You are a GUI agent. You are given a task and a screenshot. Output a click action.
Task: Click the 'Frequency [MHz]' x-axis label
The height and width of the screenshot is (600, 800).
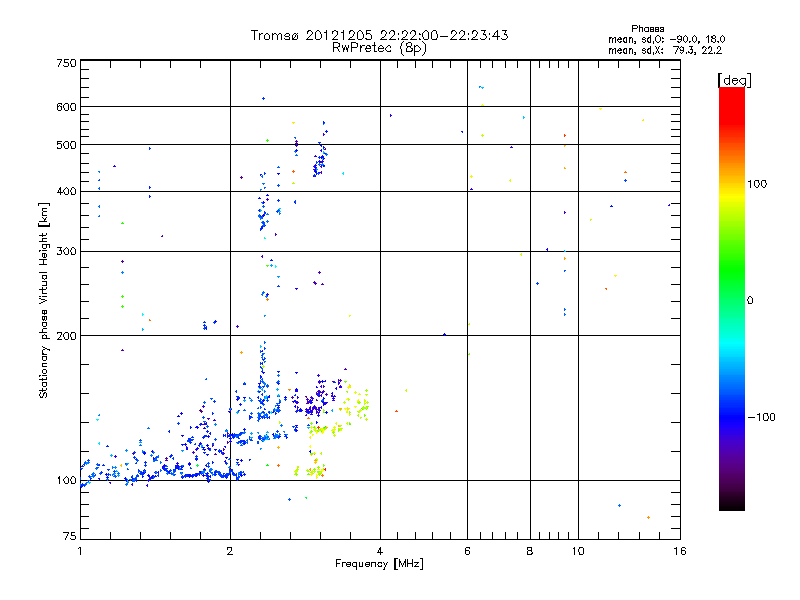pos(379,564)
